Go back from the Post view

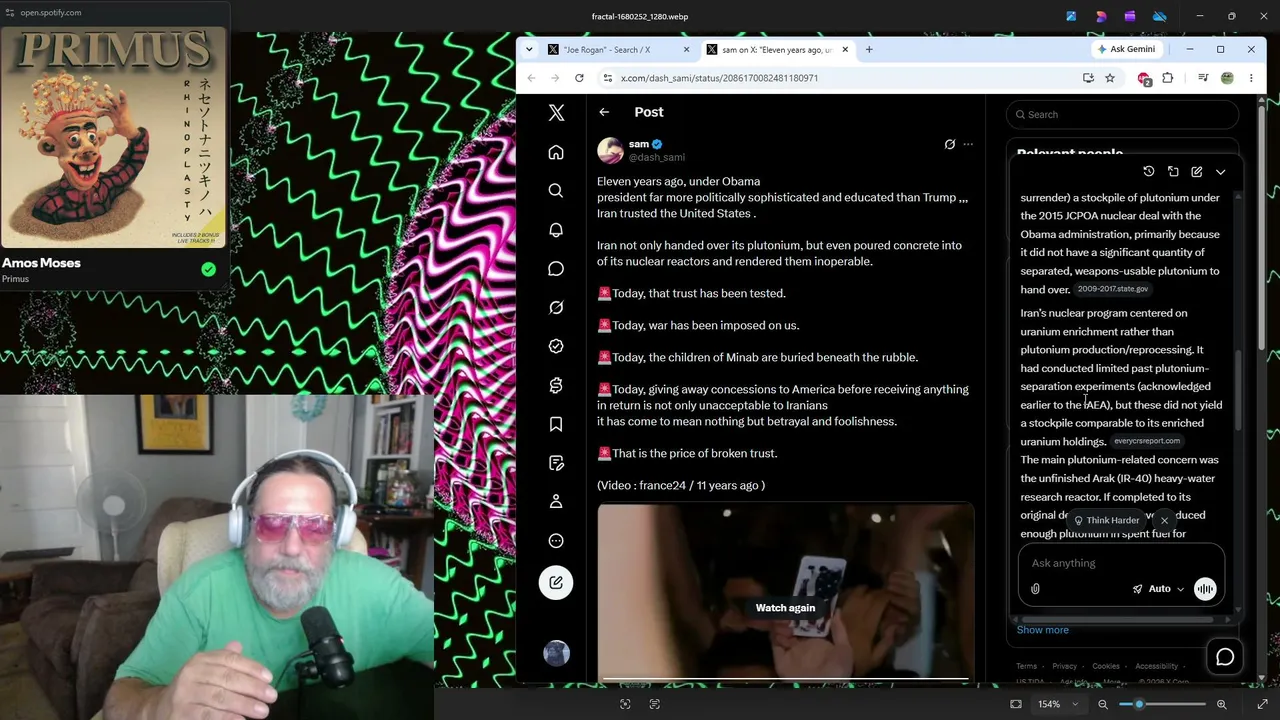(604, 112)
